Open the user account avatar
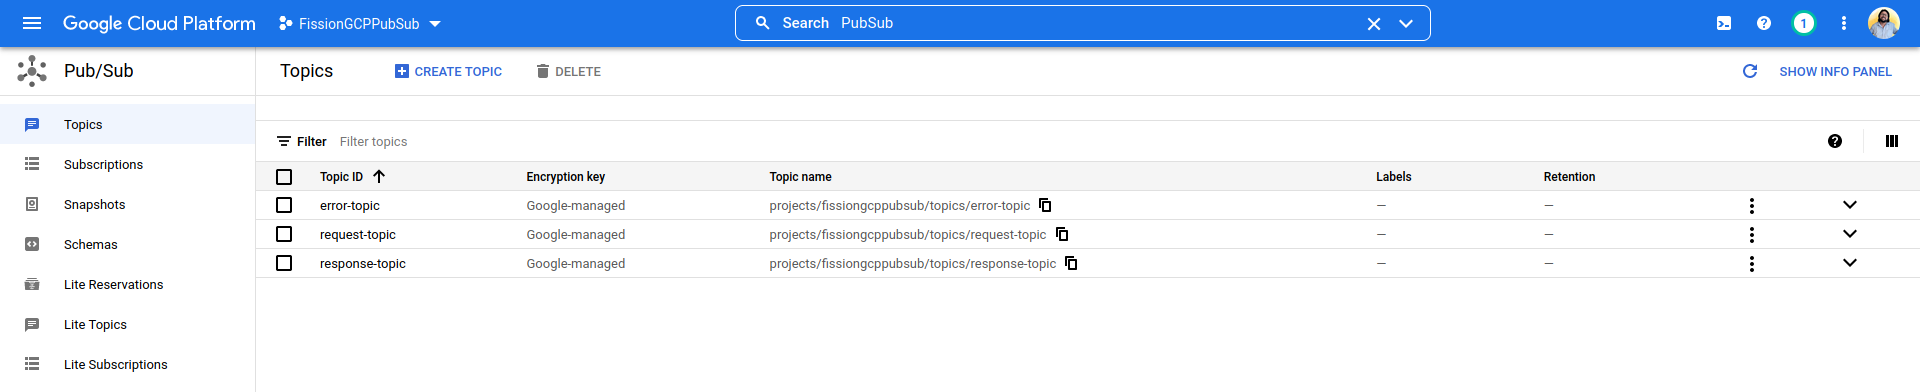1920x392 pixels. coord(1884,23)
